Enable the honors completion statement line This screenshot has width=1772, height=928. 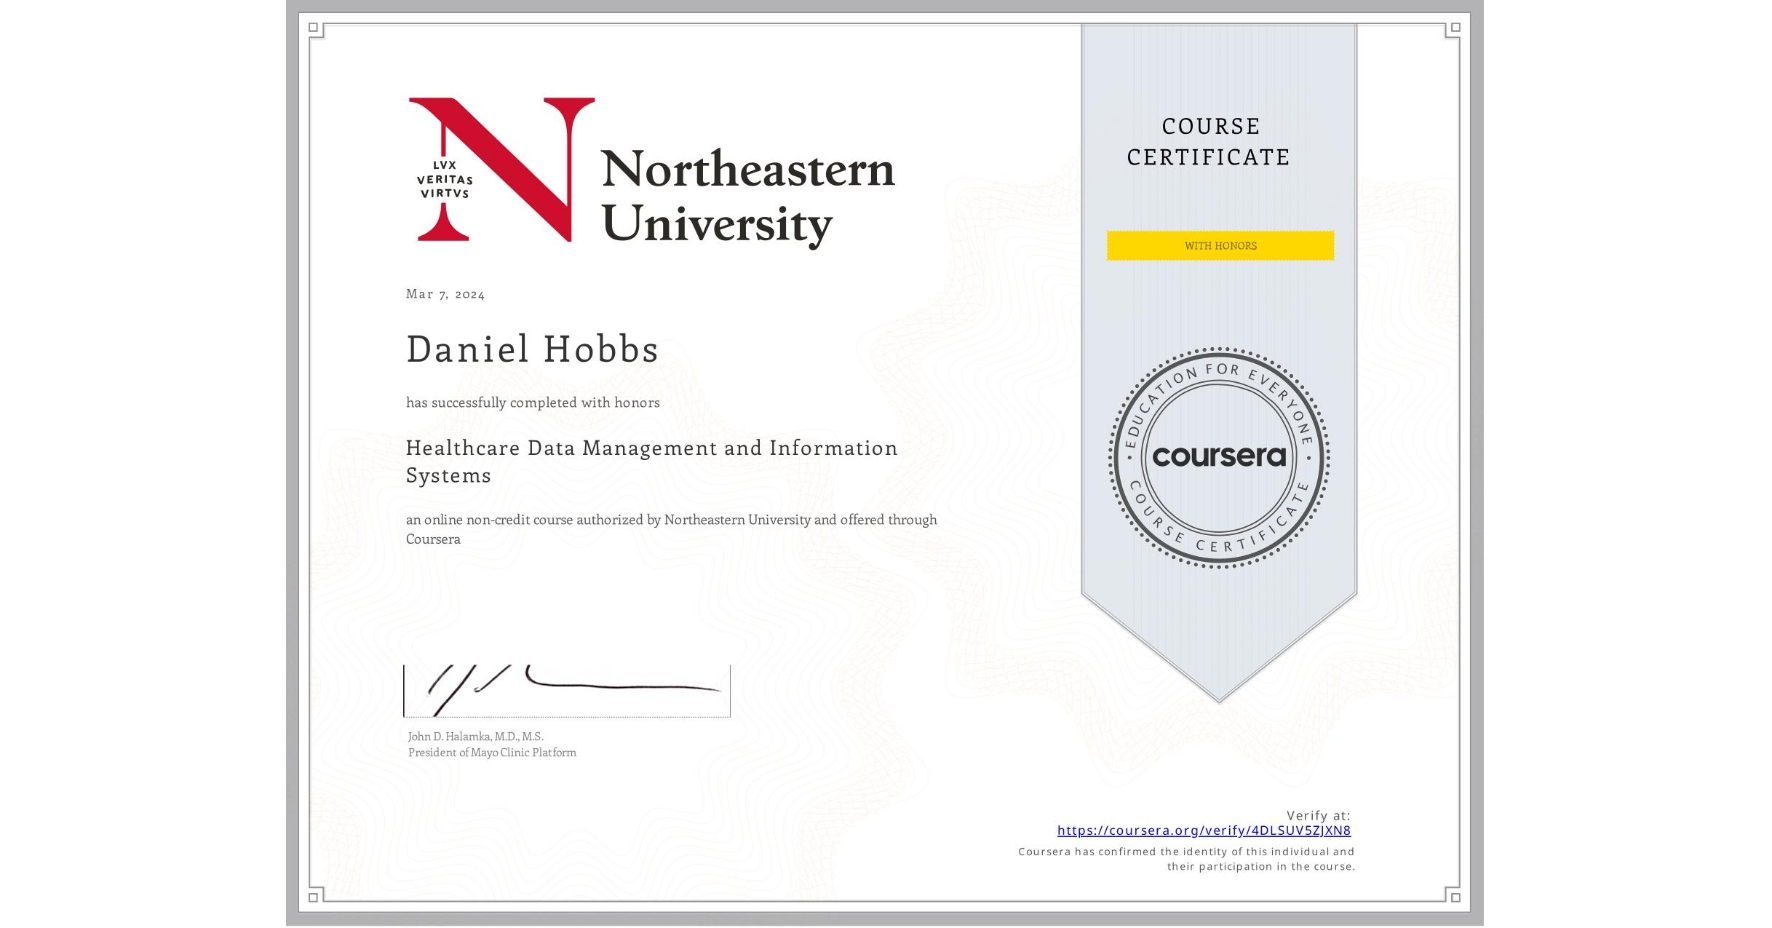(x=532, y=403)
